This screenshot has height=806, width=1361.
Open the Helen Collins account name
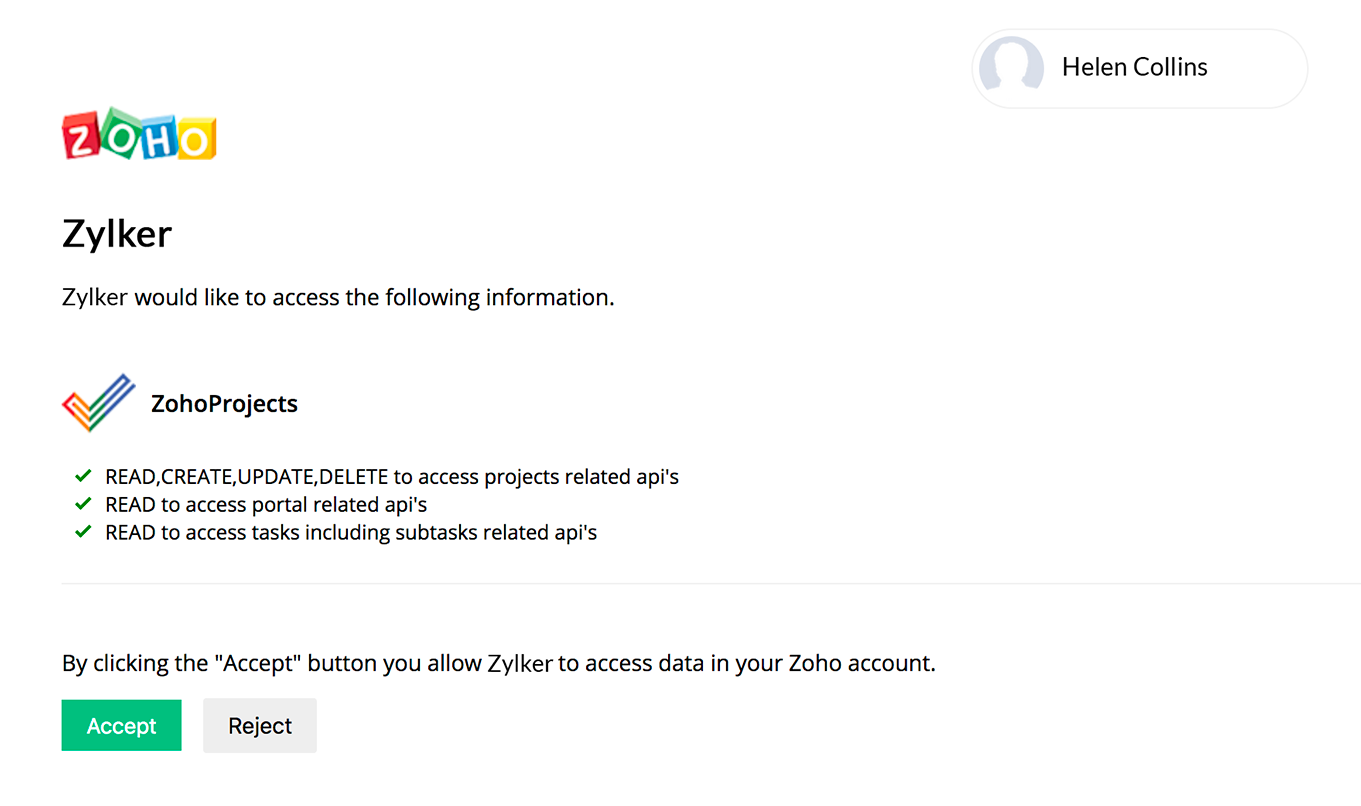click(x=1134, y=68)
